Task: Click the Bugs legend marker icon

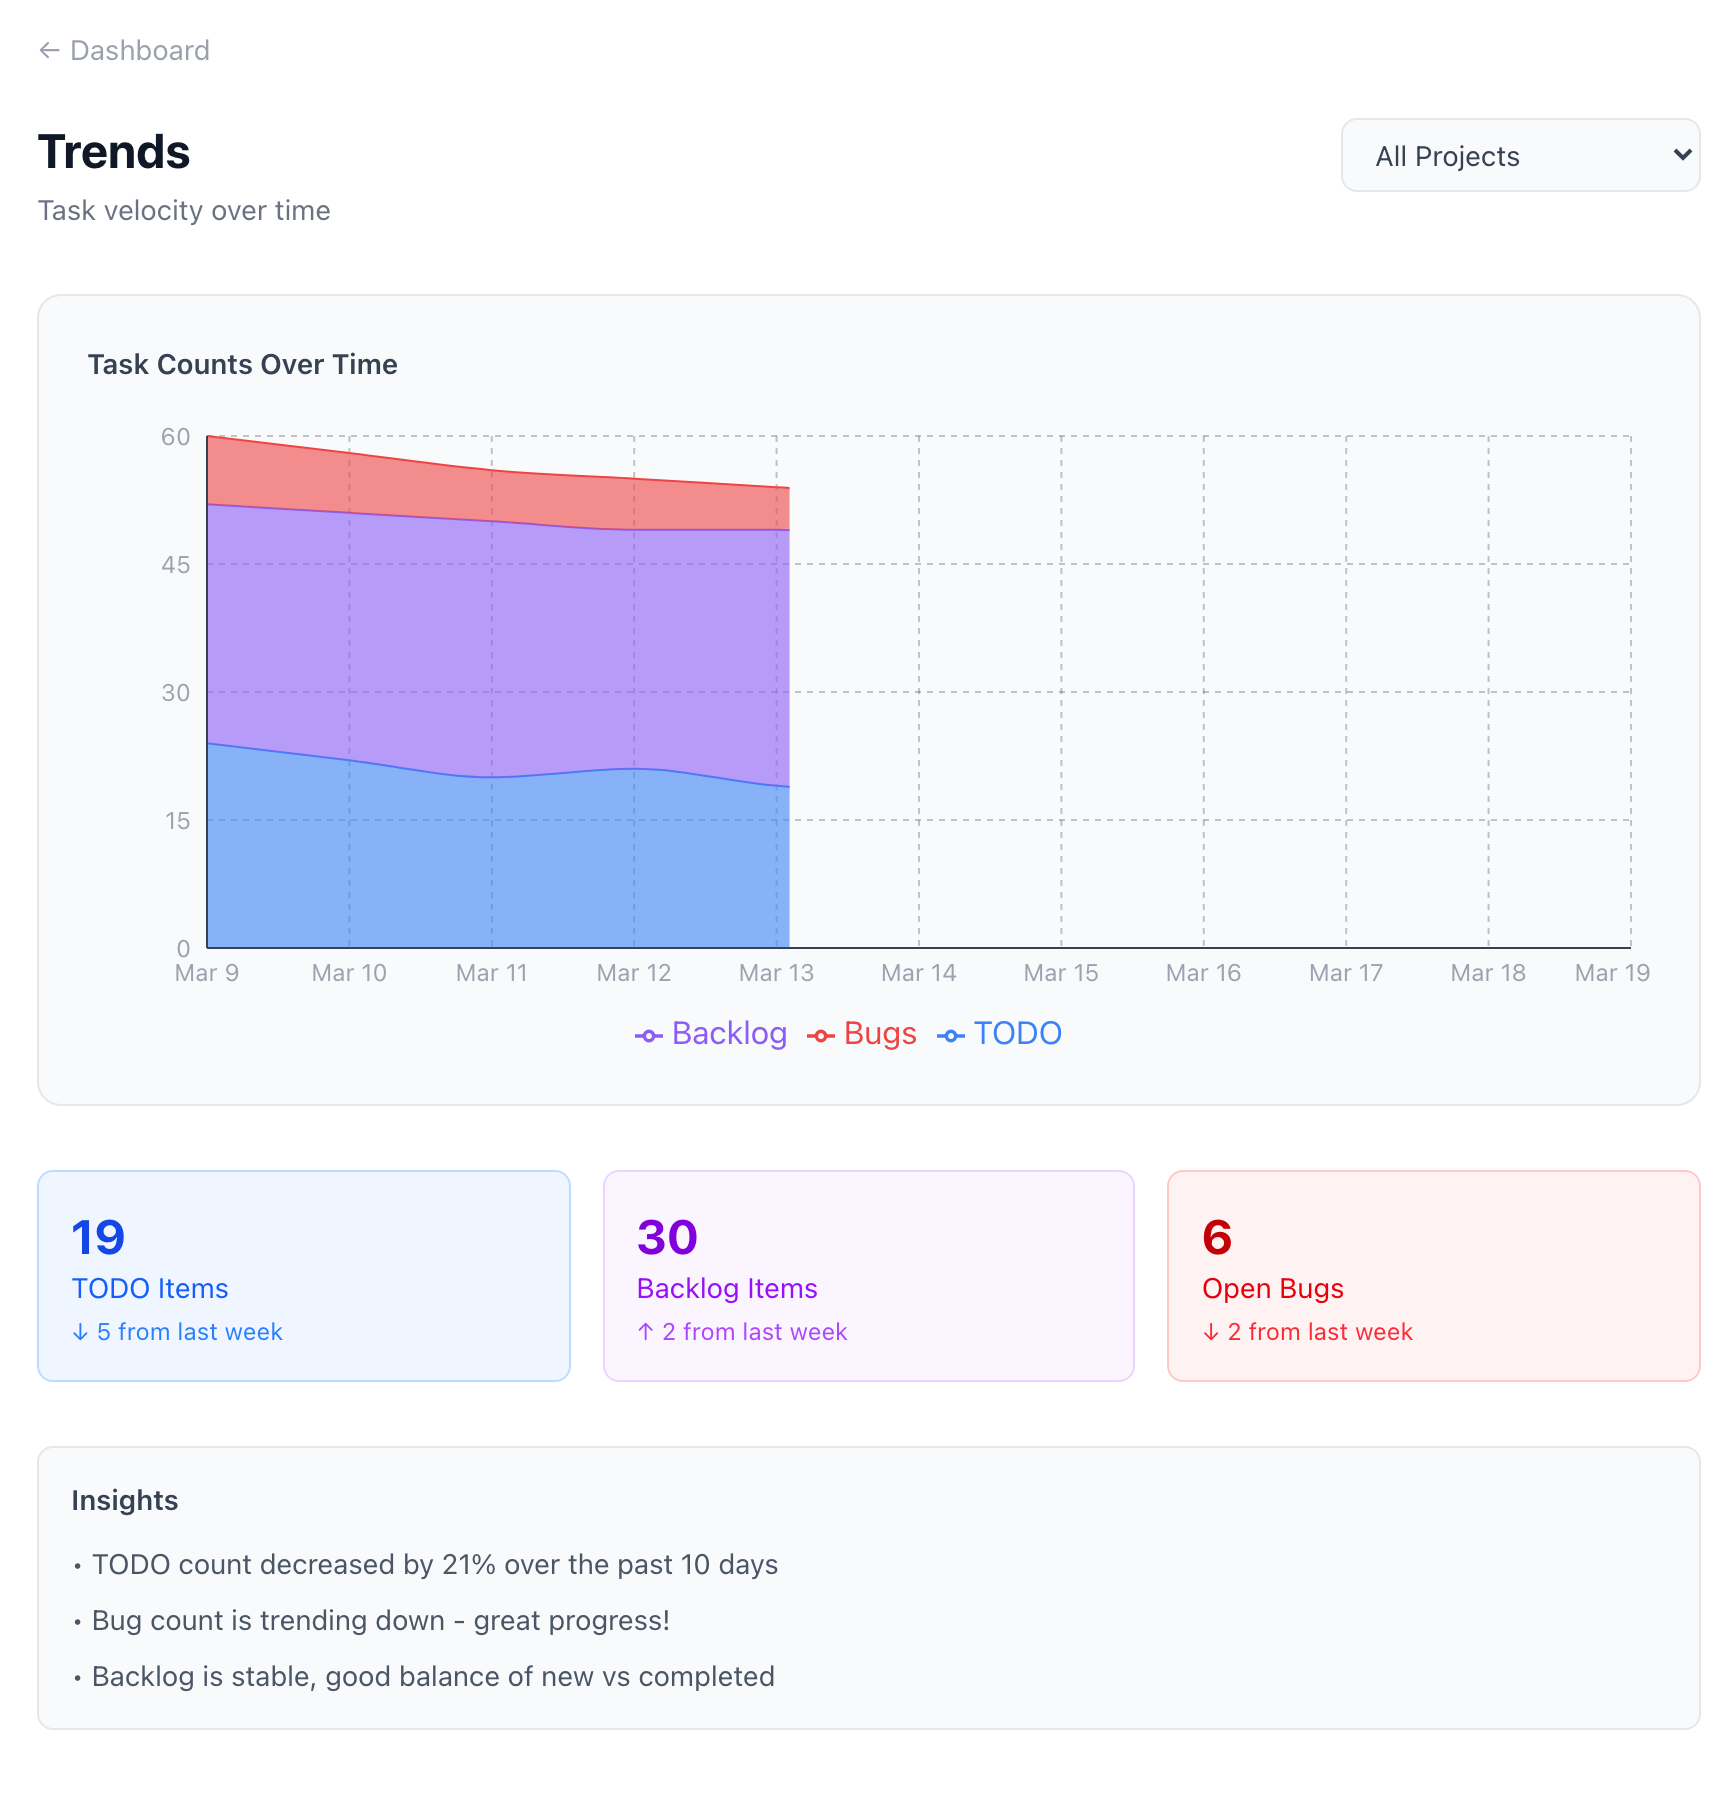Action: tap(820, 1035)
